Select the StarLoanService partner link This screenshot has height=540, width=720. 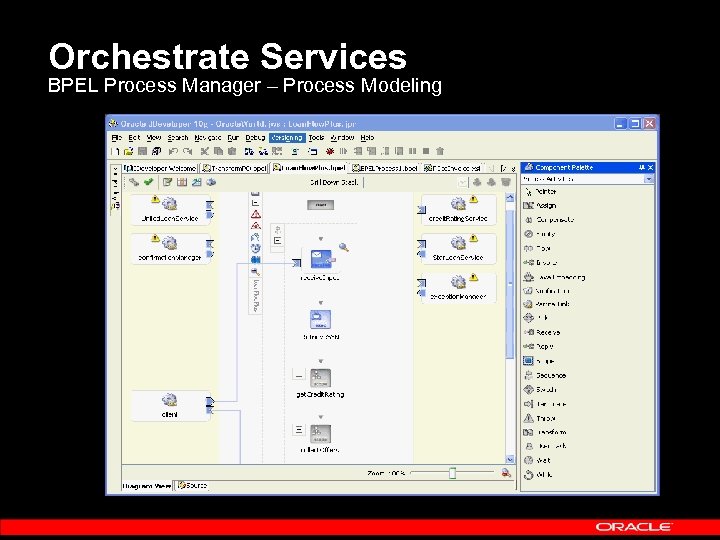click(458, 248)
